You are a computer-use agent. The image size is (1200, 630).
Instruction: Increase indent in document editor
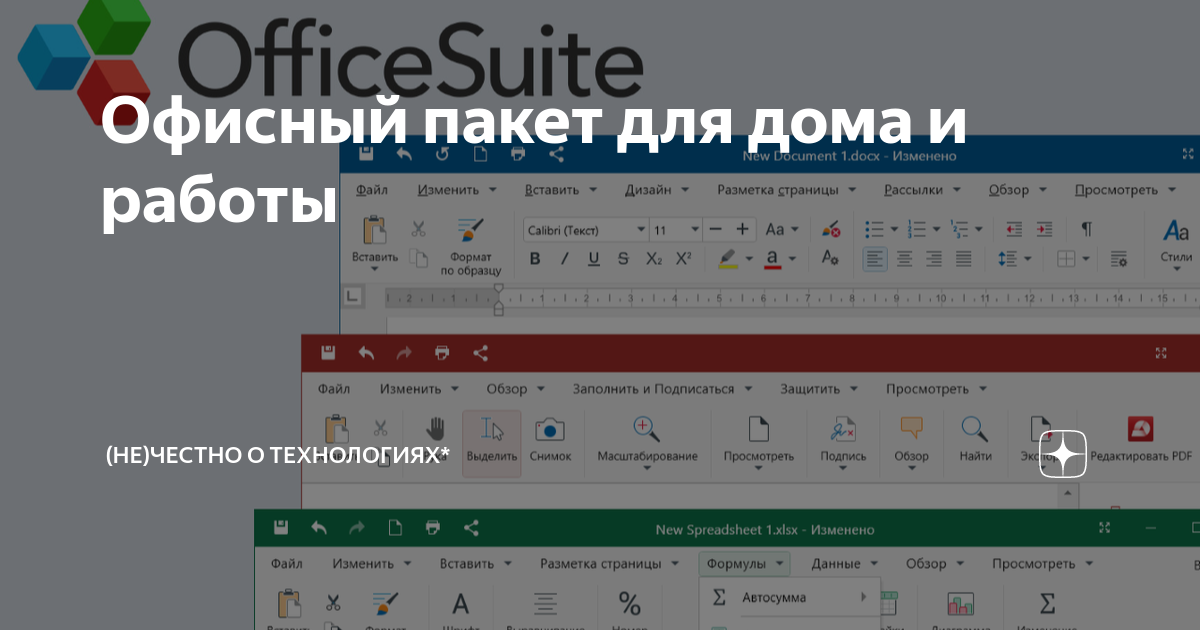[x=1044, y=229]
